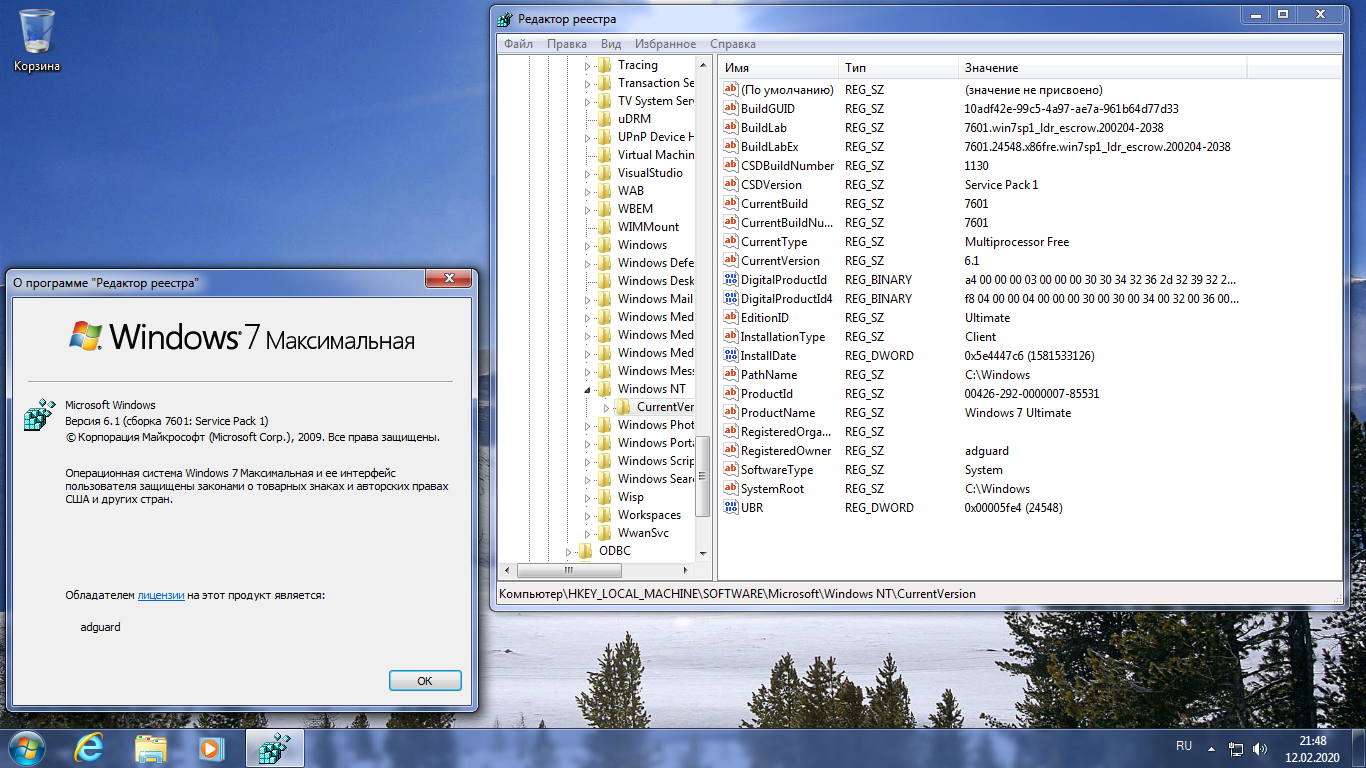1366x768 pixels.
Task: Expand the ODBC tree node
Action: pyautogui.click(x=570, y=551)
